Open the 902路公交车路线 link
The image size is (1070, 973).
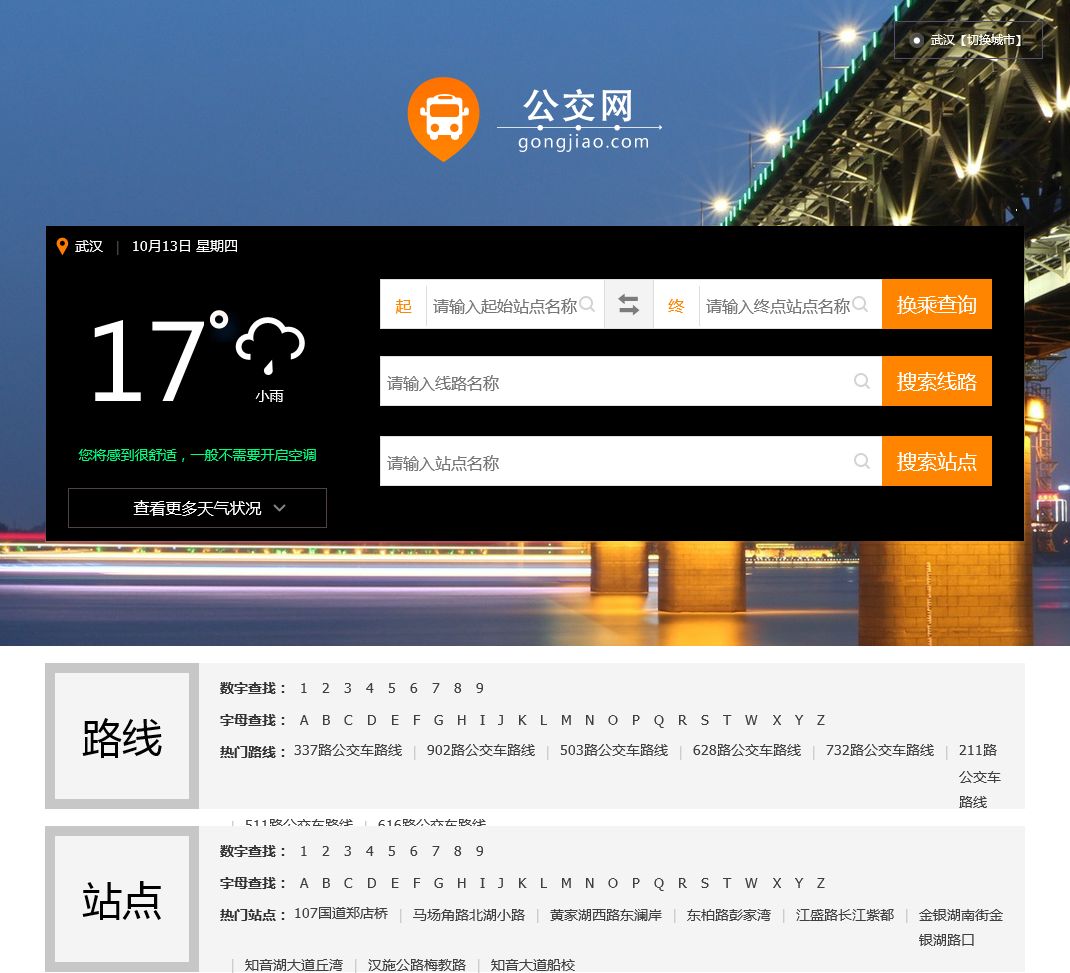481,750
